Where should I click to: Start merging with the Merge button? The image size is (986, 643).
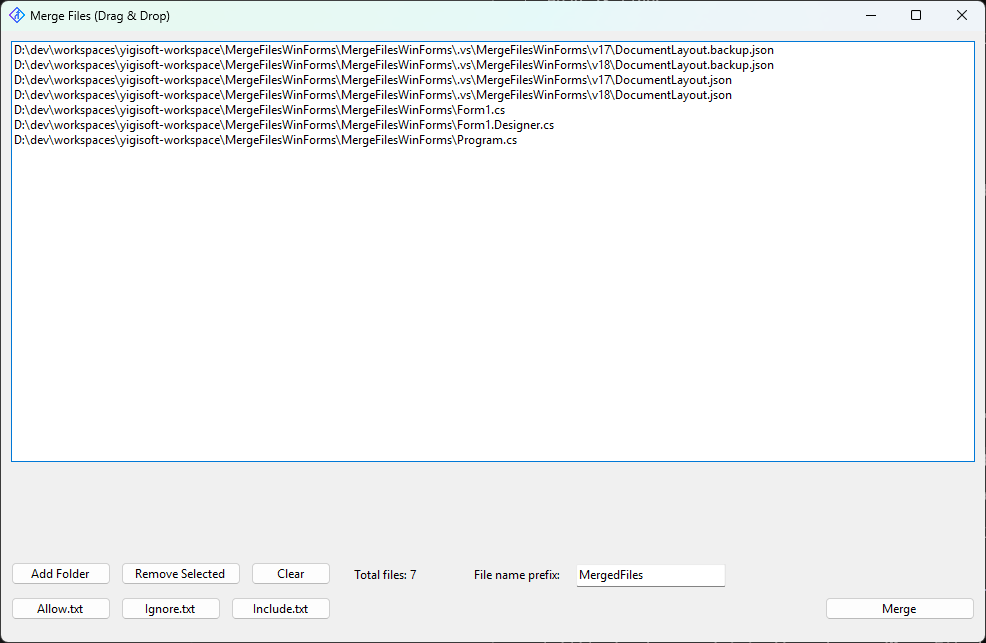tap(899, 608)
